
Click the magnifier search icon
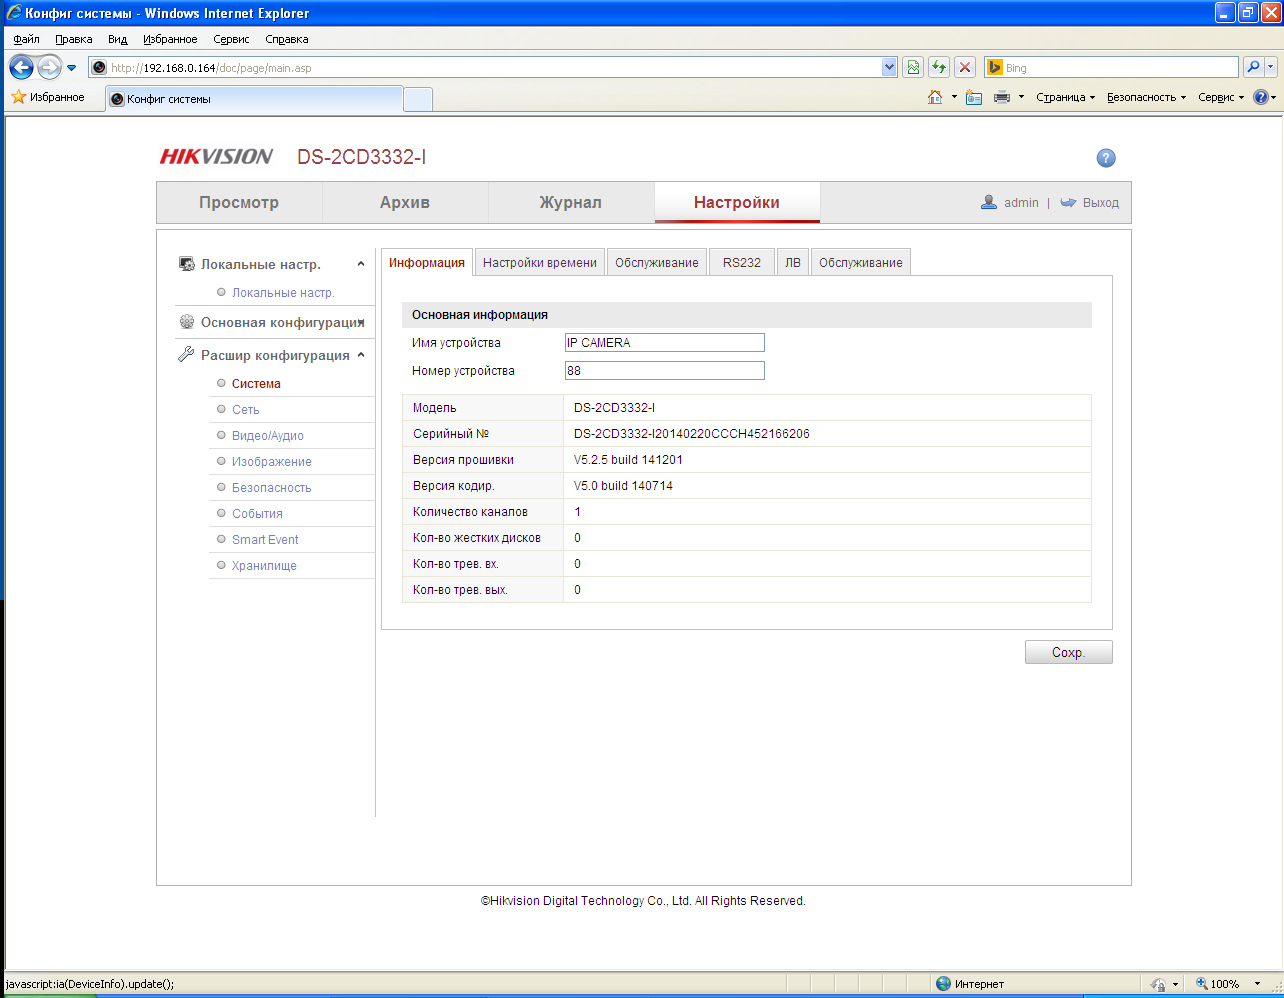[x=1253, y=67]
